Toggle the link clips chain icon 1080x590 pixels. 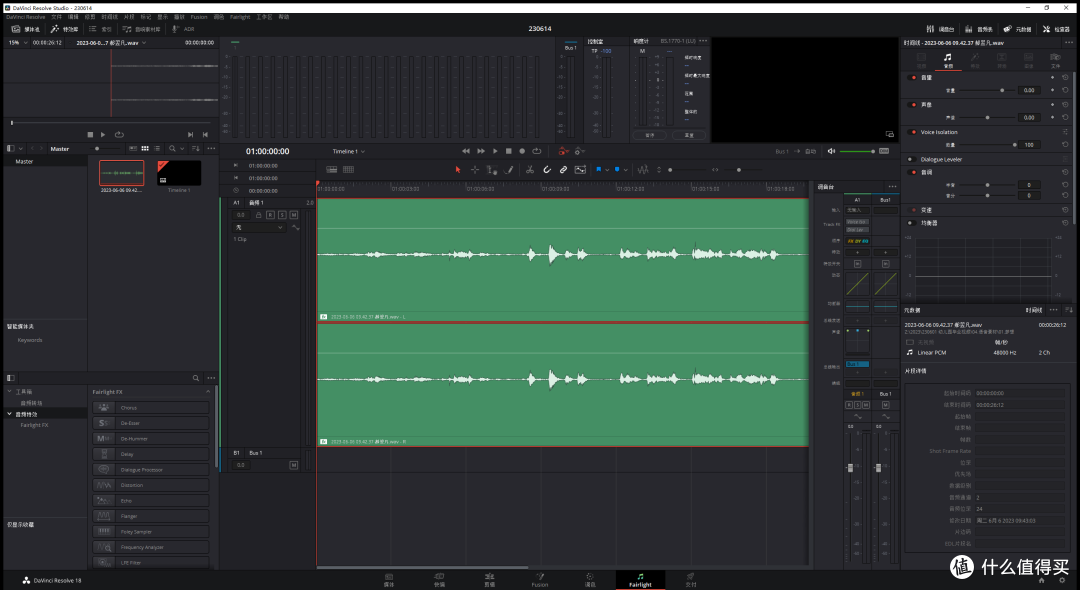pos(563,169)
